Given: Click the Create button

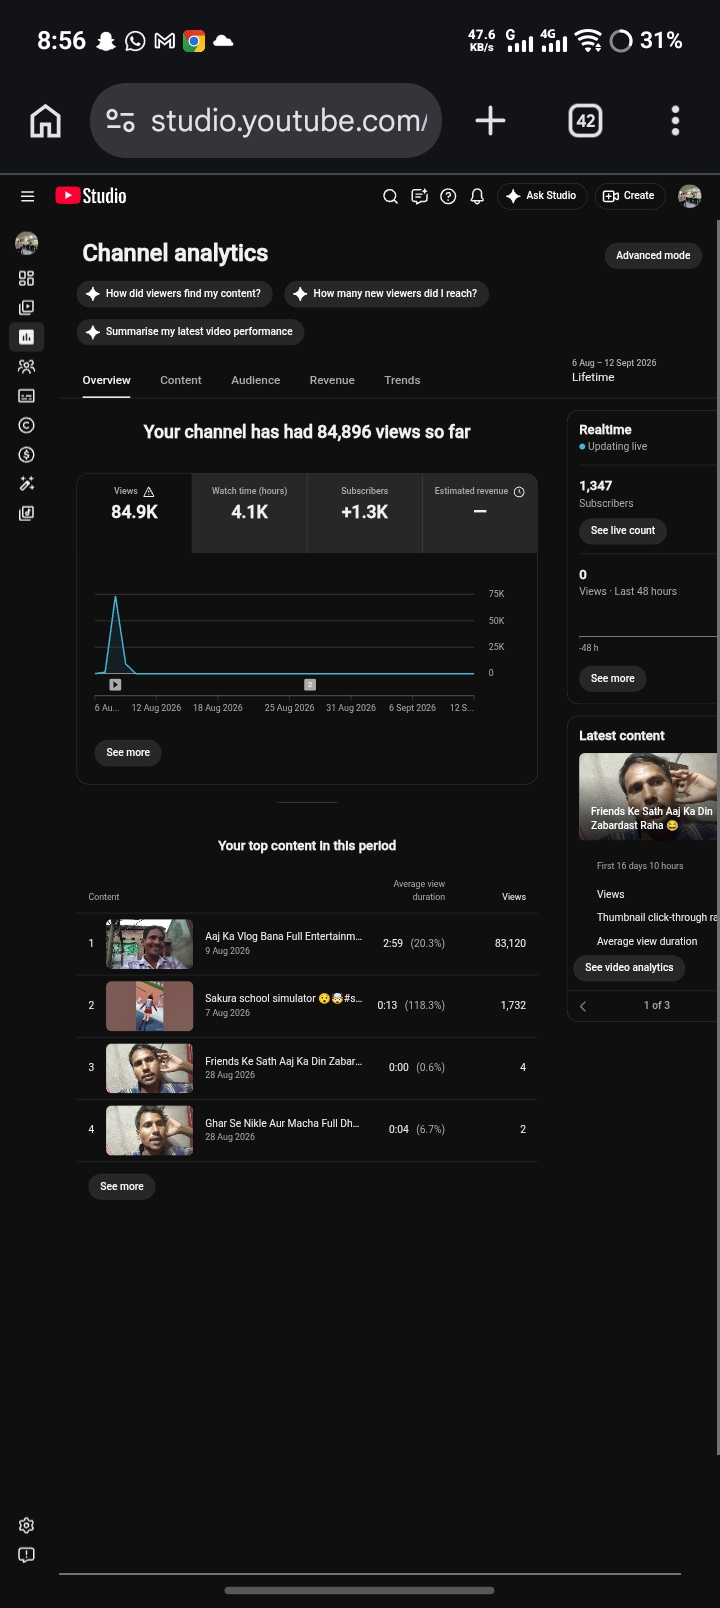Looking at the screenshot, I should coord(629,196).
